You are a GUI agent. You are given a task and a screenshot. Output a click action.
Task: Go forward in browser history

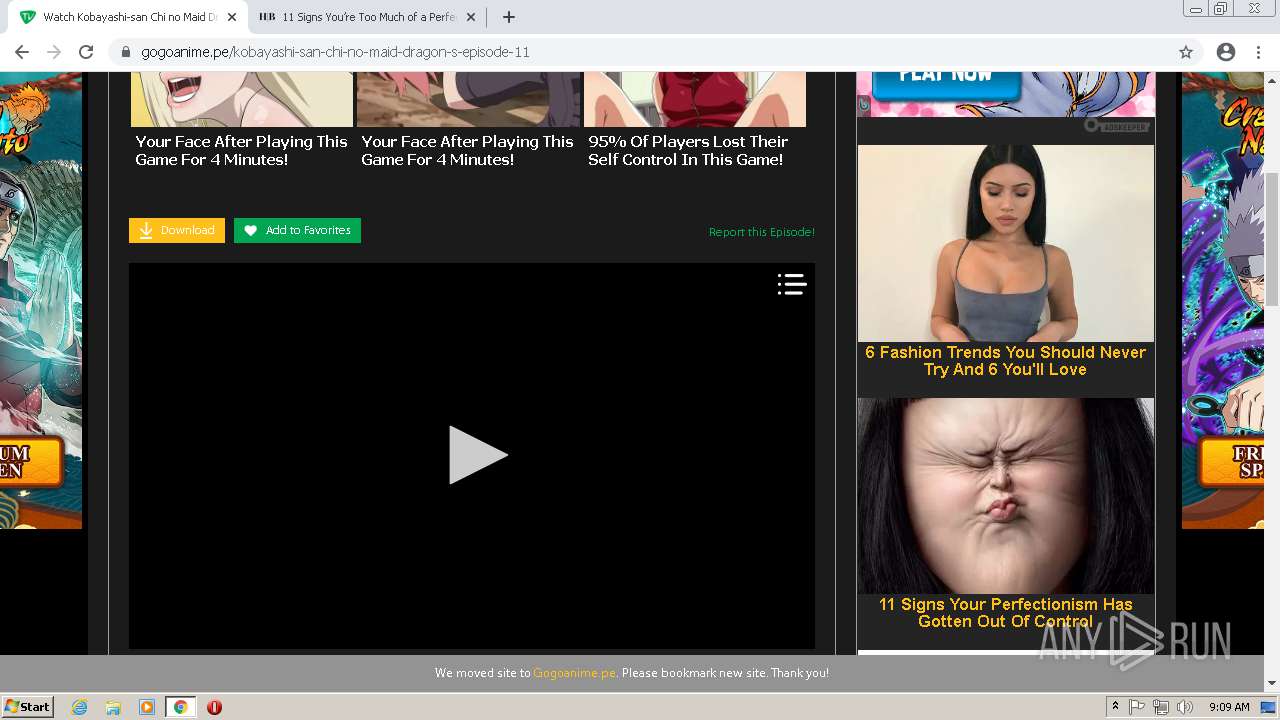point(54,52)
